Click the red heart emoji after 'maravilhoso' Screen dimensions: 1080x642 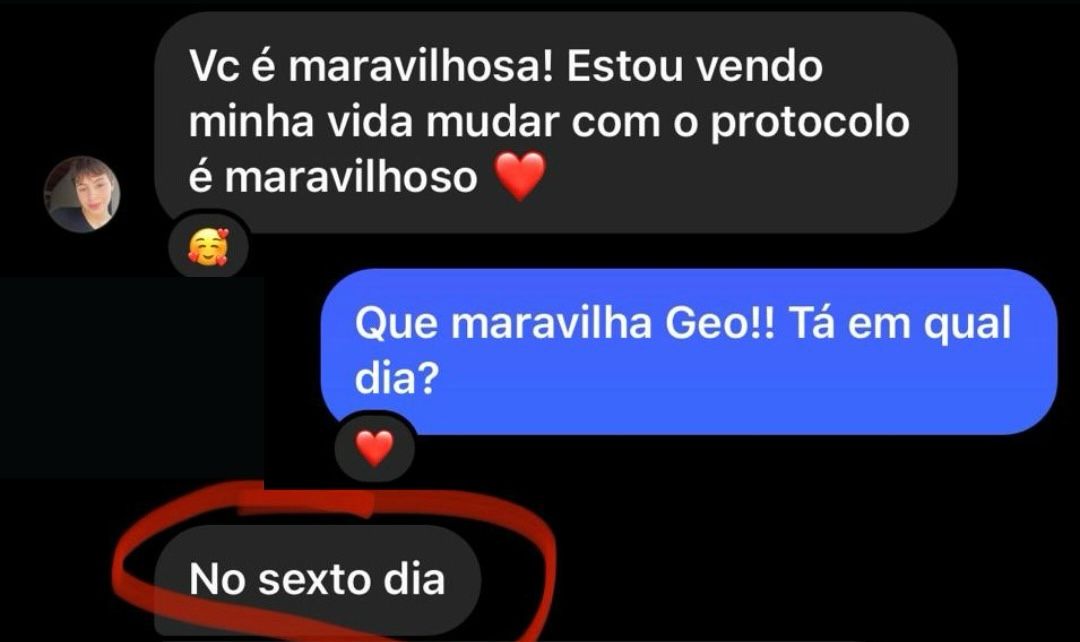(521, 176)
